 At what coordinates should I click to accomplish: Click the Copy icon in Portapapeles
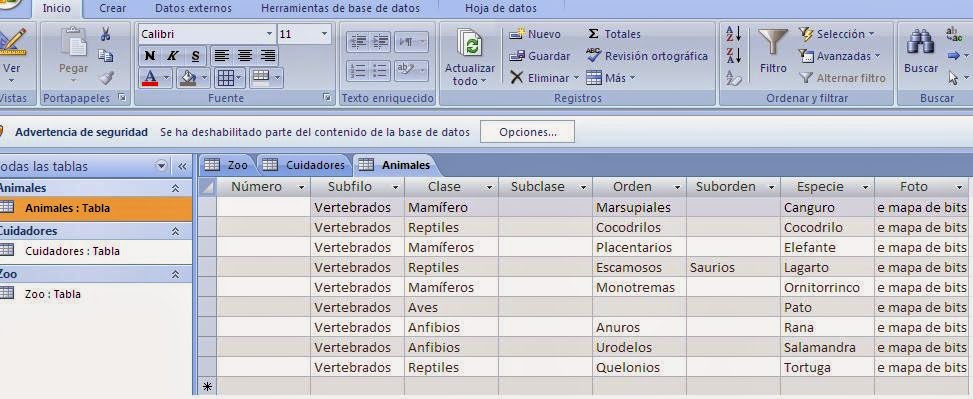coord(105,56)
